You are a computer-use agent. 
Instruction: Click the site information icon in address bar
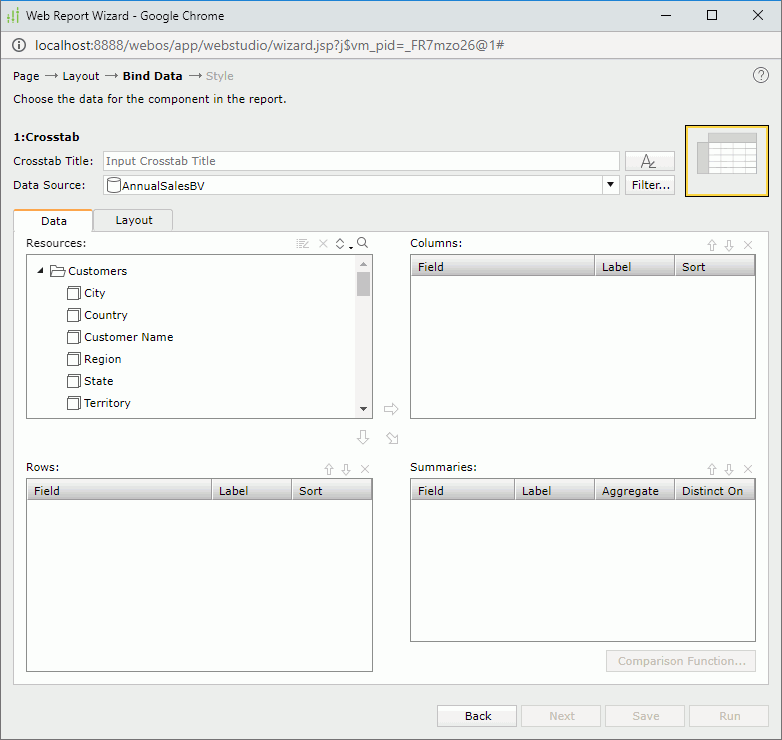click(19, 46)
